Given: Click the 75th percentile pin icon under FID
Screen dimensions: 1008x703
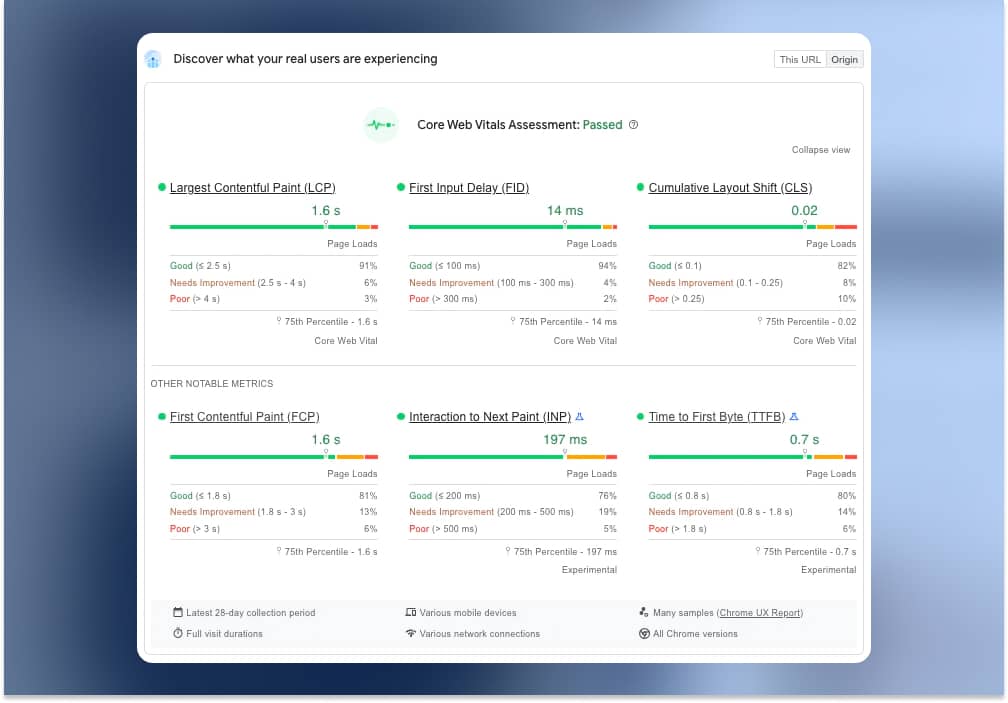Looking at the screenshot, I should tap(513, 321).
